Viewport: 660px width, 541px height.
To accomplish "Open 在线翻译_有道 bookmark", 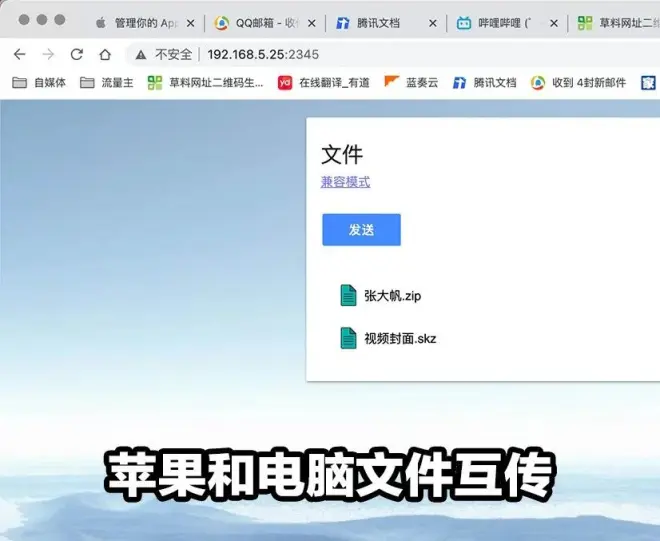I will pyautogui.click(x=325, y=83).
